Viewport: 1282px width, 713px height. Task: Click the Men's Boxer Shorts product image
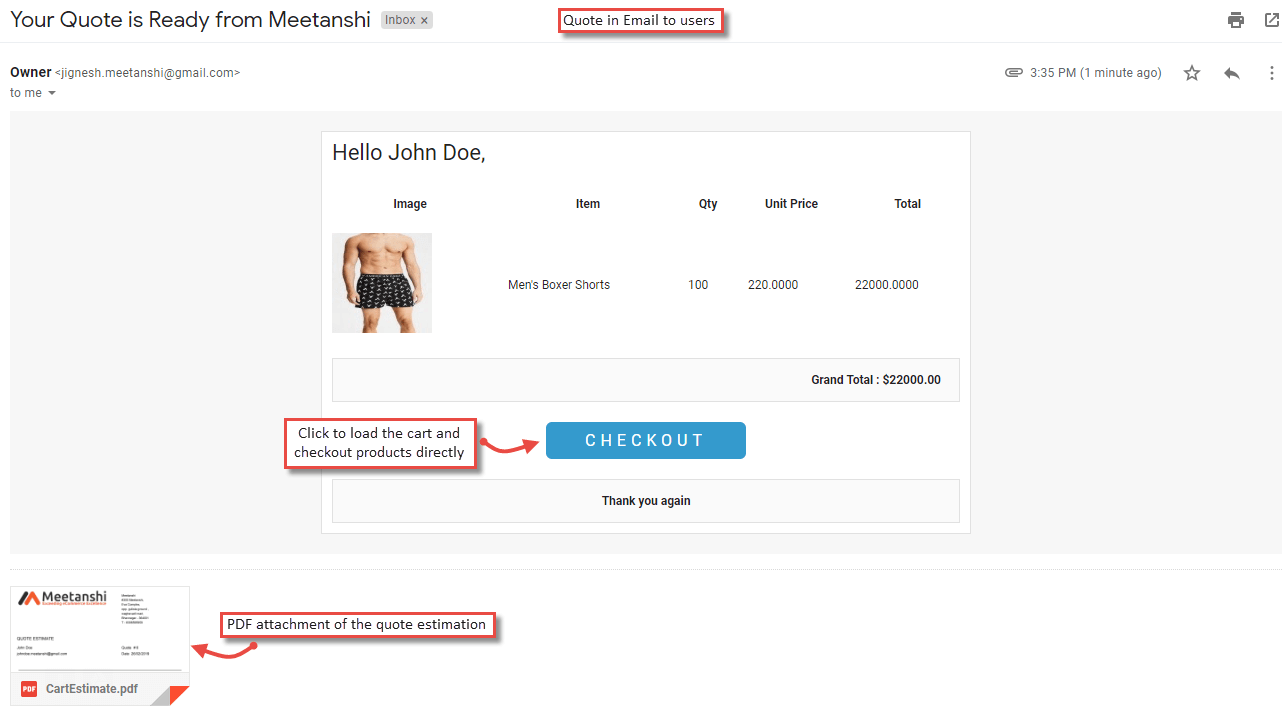382,283
